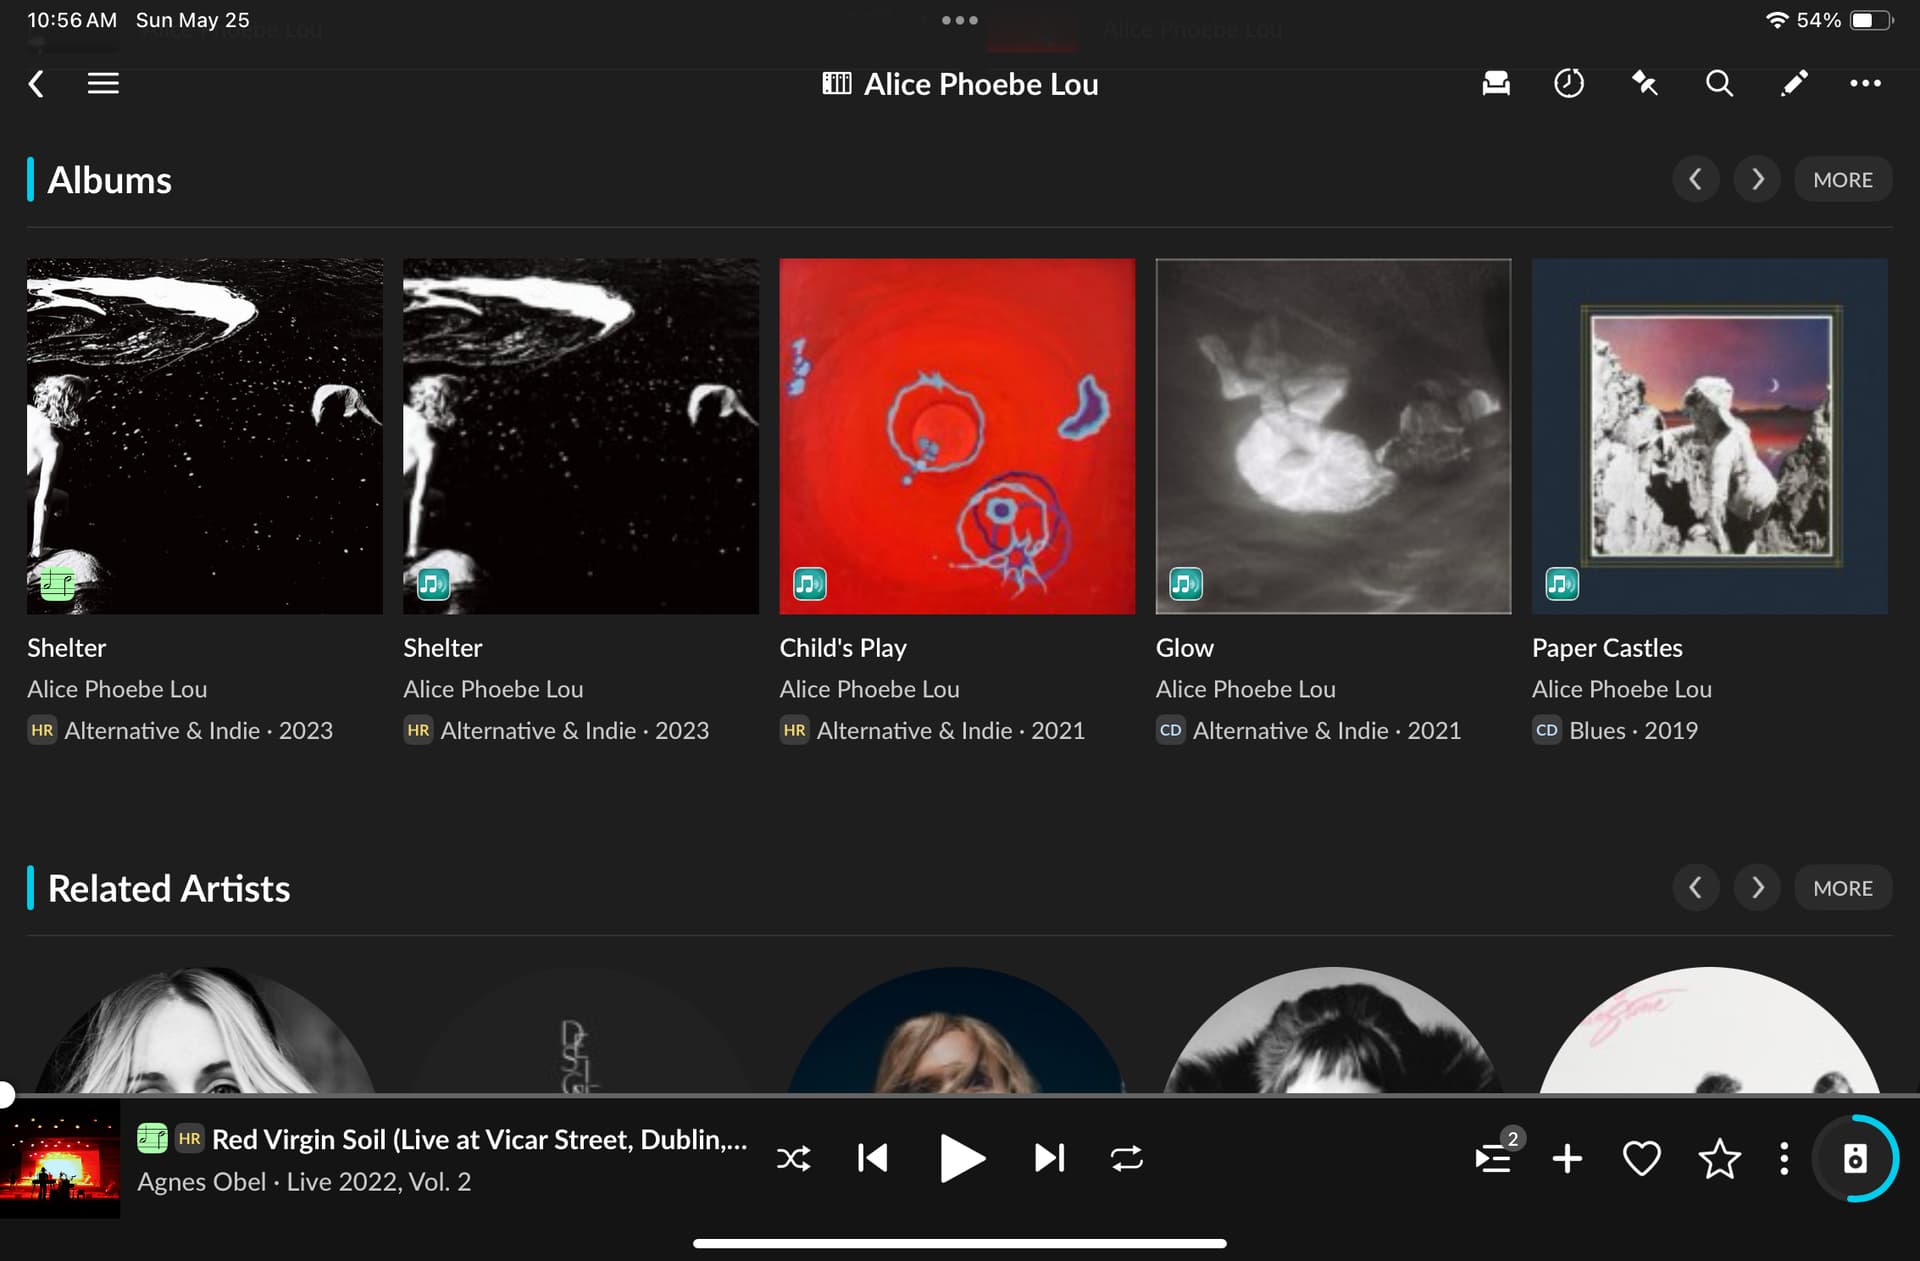Click MORE in Related Artists section
Screen dimensions: 1920x1261
click(1842, 887)
